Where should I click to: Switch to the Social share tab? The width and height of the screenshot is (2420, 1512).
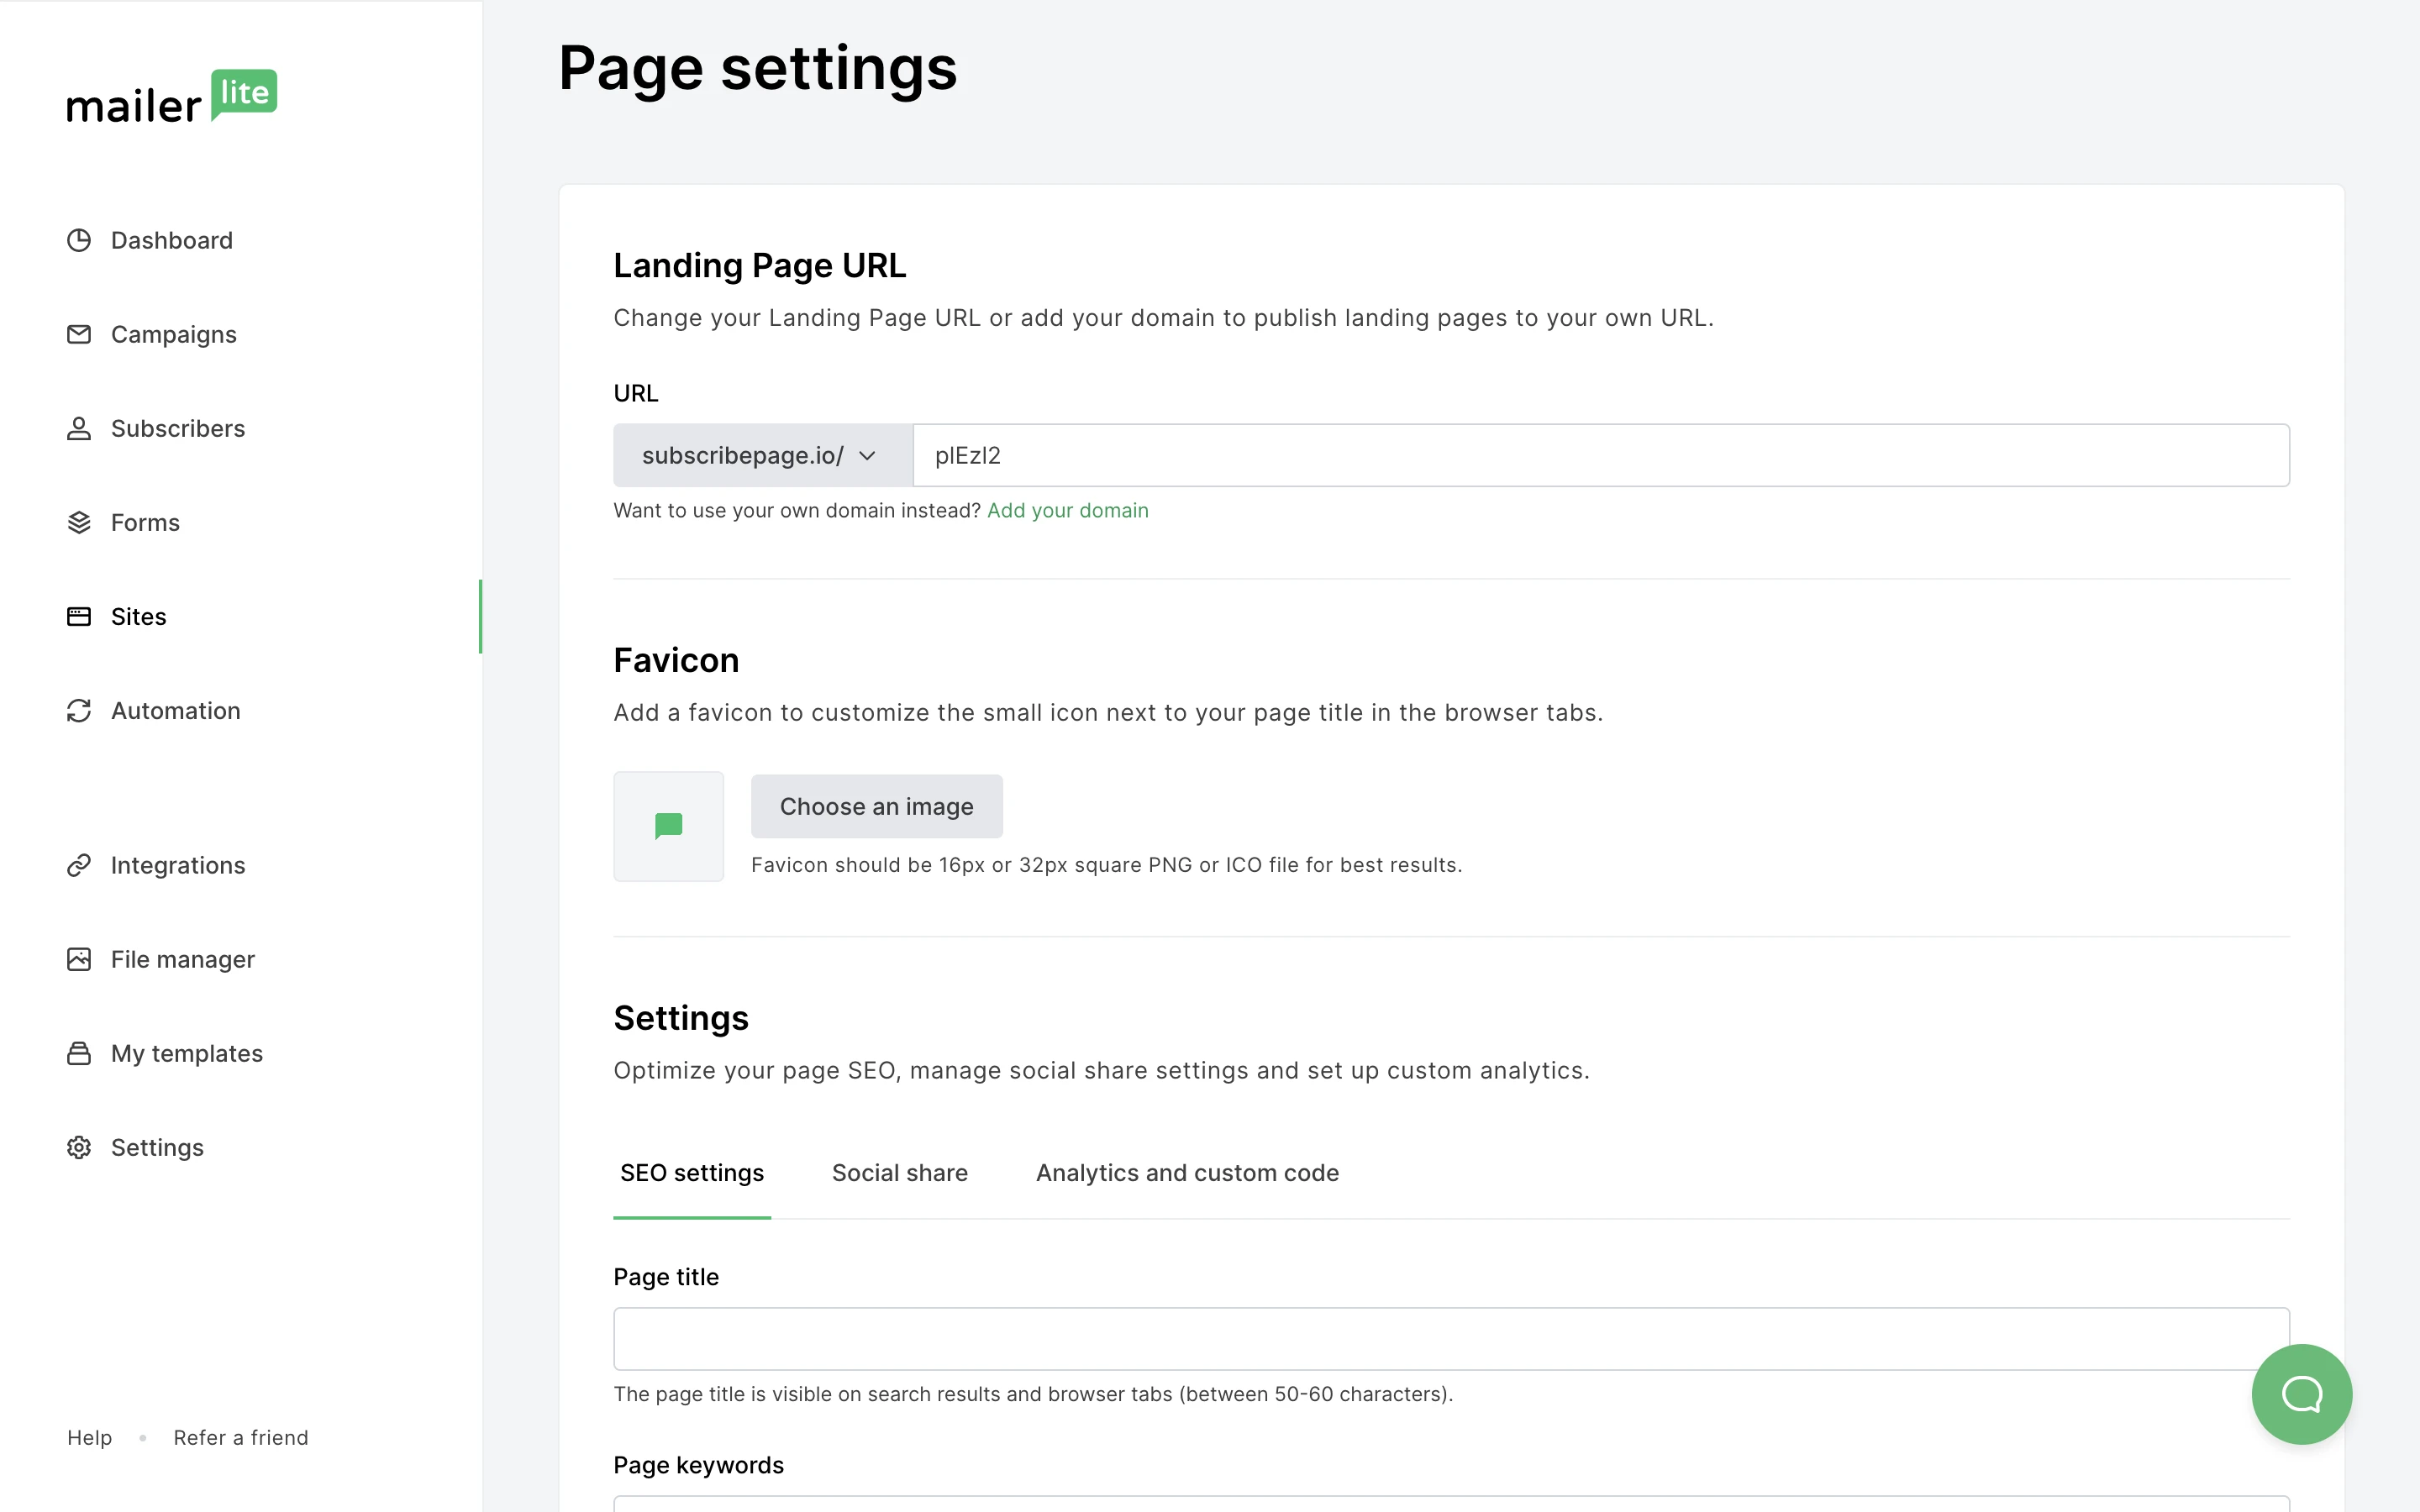900,1173
